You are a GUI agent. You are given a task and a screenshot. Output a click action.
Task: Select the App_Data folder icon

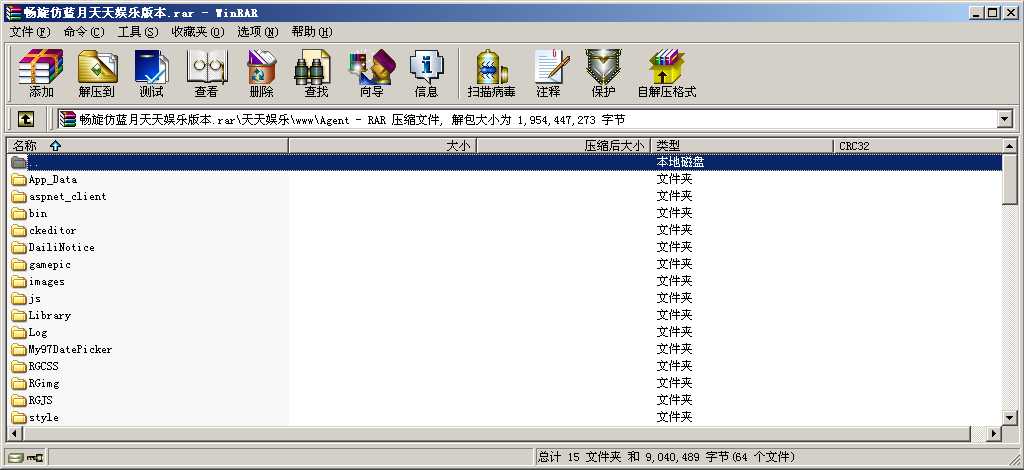[18, 180]
